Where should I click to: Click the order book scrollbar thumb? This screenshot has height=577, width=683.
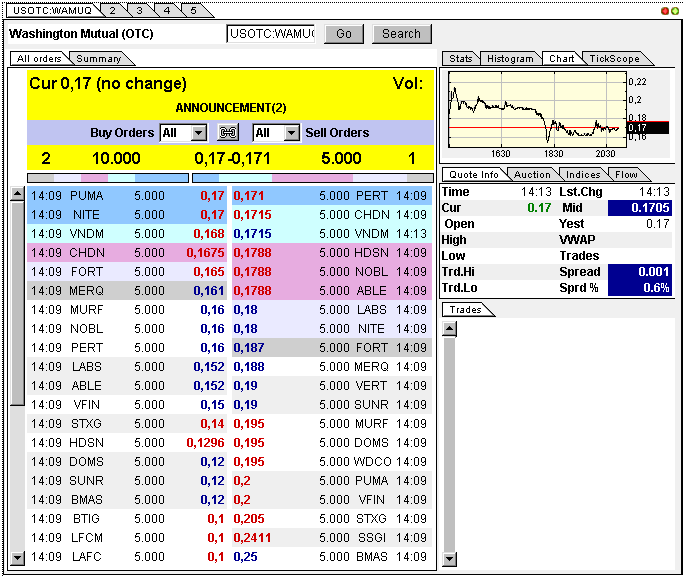[x=17, y=303]
